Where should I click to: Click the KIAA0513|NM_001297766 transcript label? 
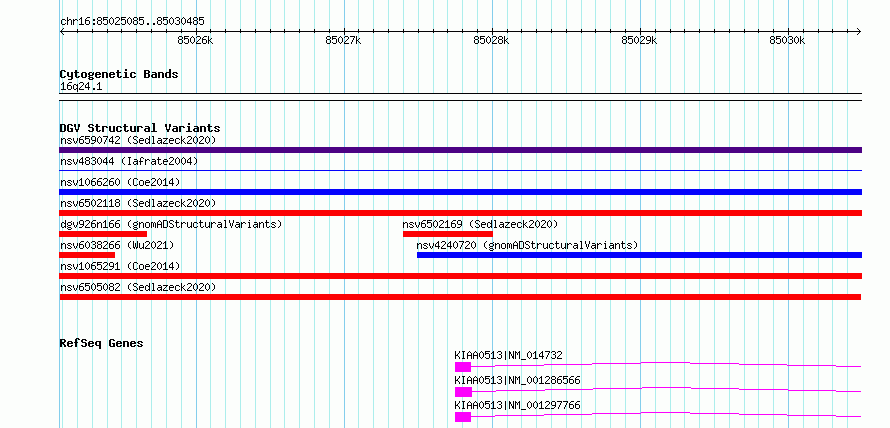click(x=518, y=405)
